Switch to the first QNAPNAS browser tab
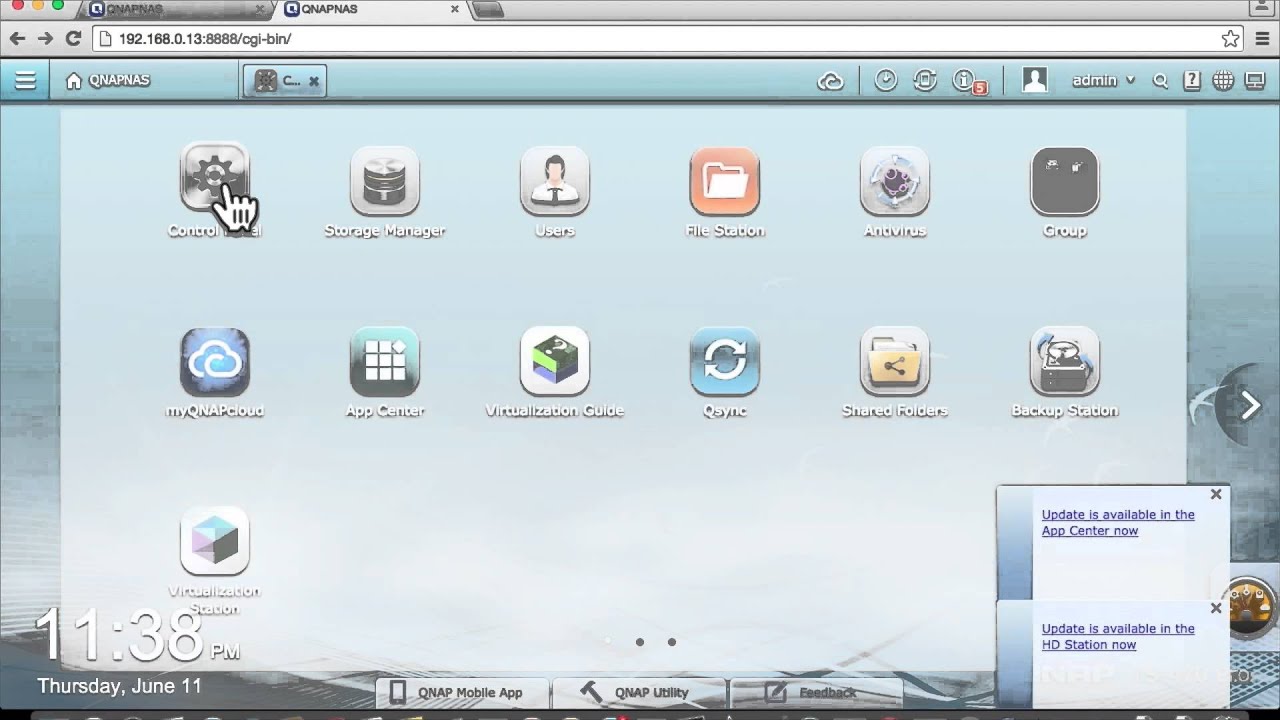This screenshot has width=1280, height=720. (x=174, y=9)
